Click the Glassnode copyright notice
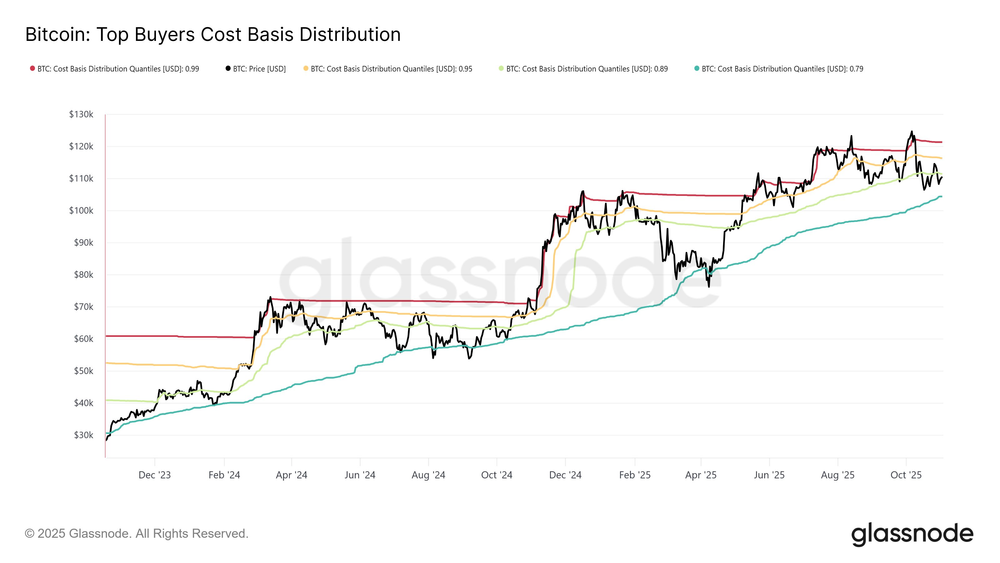Viewport: 1000px width, 563px height. [136, 534]
